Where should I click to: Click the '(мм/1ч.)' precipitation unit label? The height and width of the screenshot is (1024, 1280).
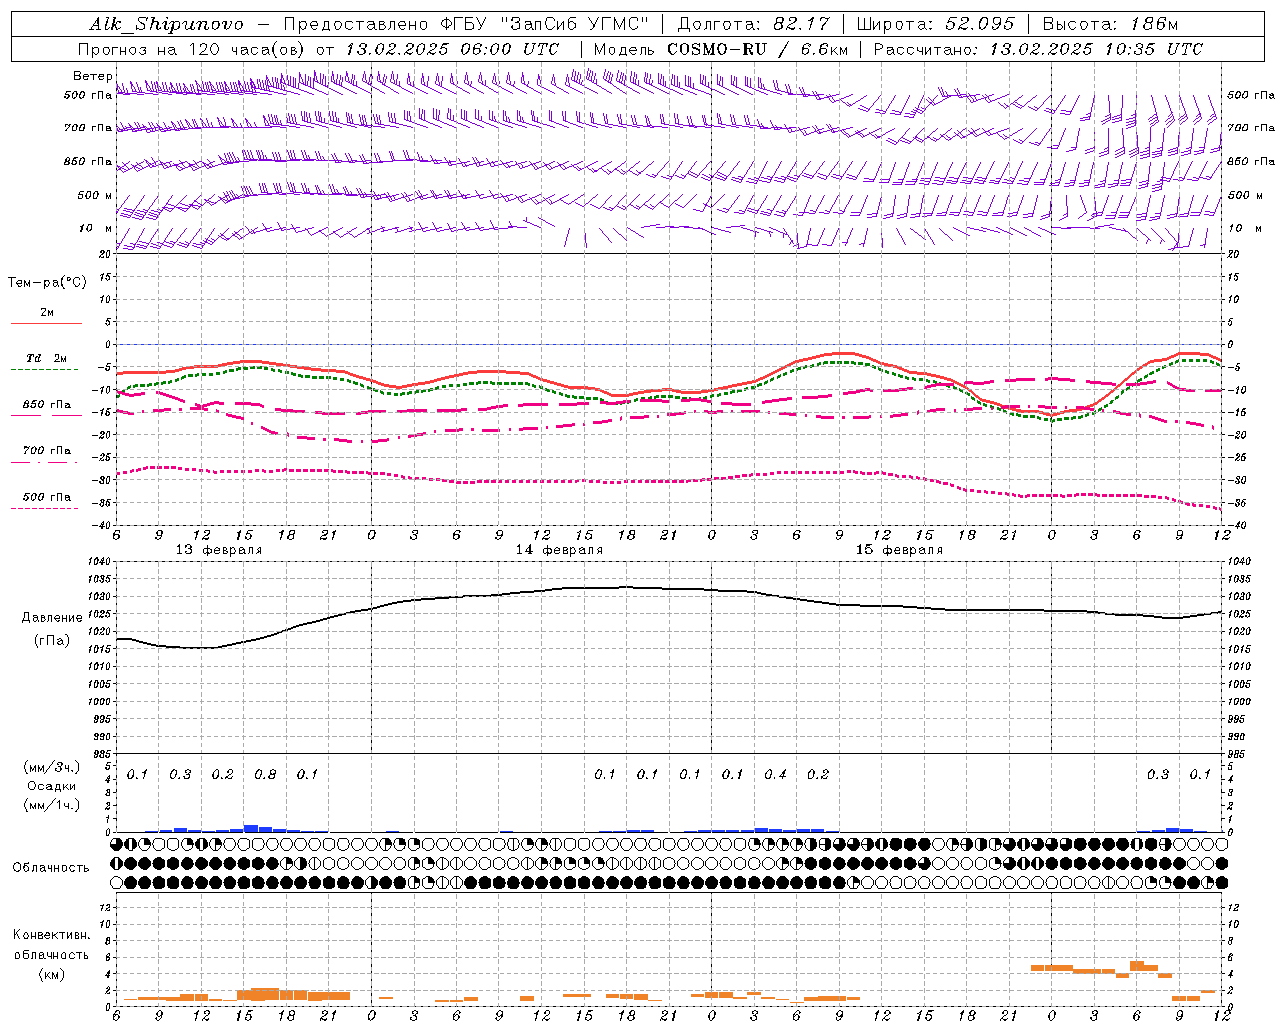coord(52,805)
